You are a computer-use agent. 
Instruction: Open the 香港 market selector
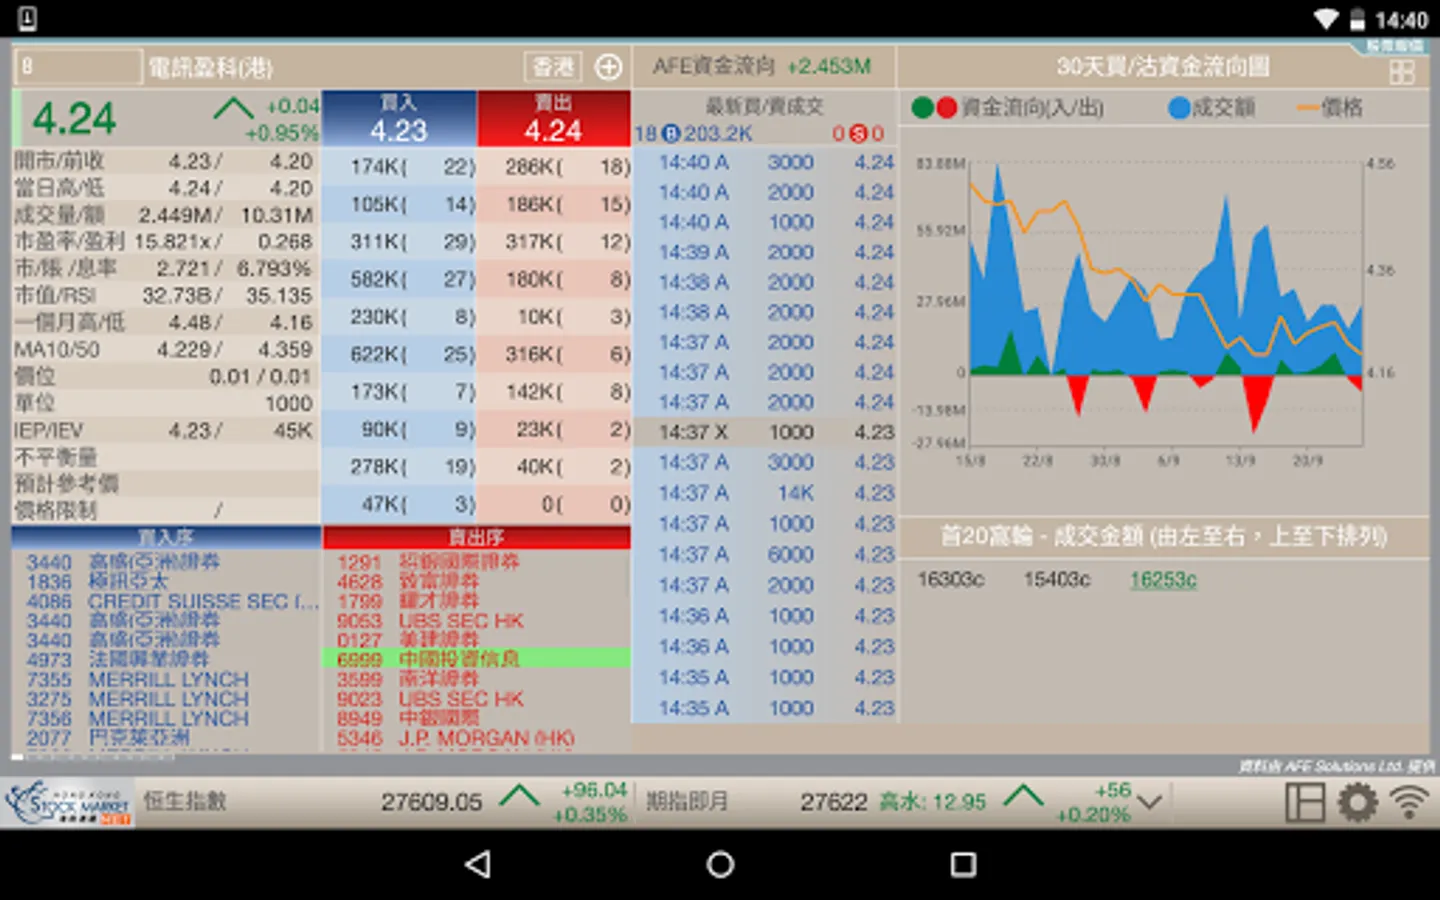point(553,67)
